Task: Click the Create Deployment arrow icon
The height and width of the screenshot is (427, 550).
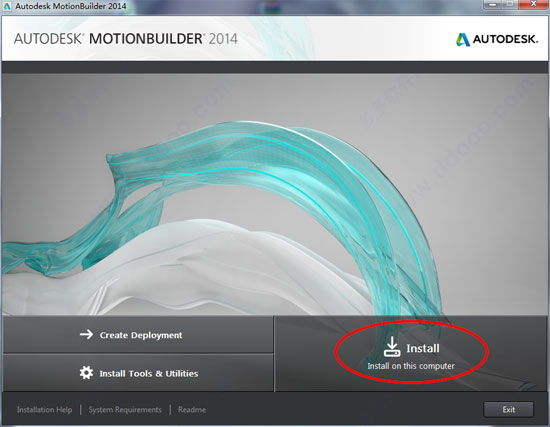Action: [x=86, y=334]
